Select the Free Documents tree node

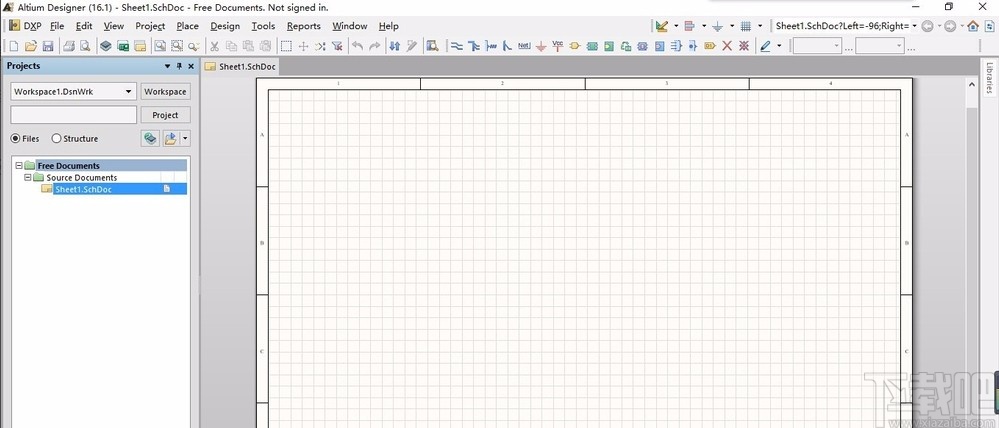tap(68, 166)
